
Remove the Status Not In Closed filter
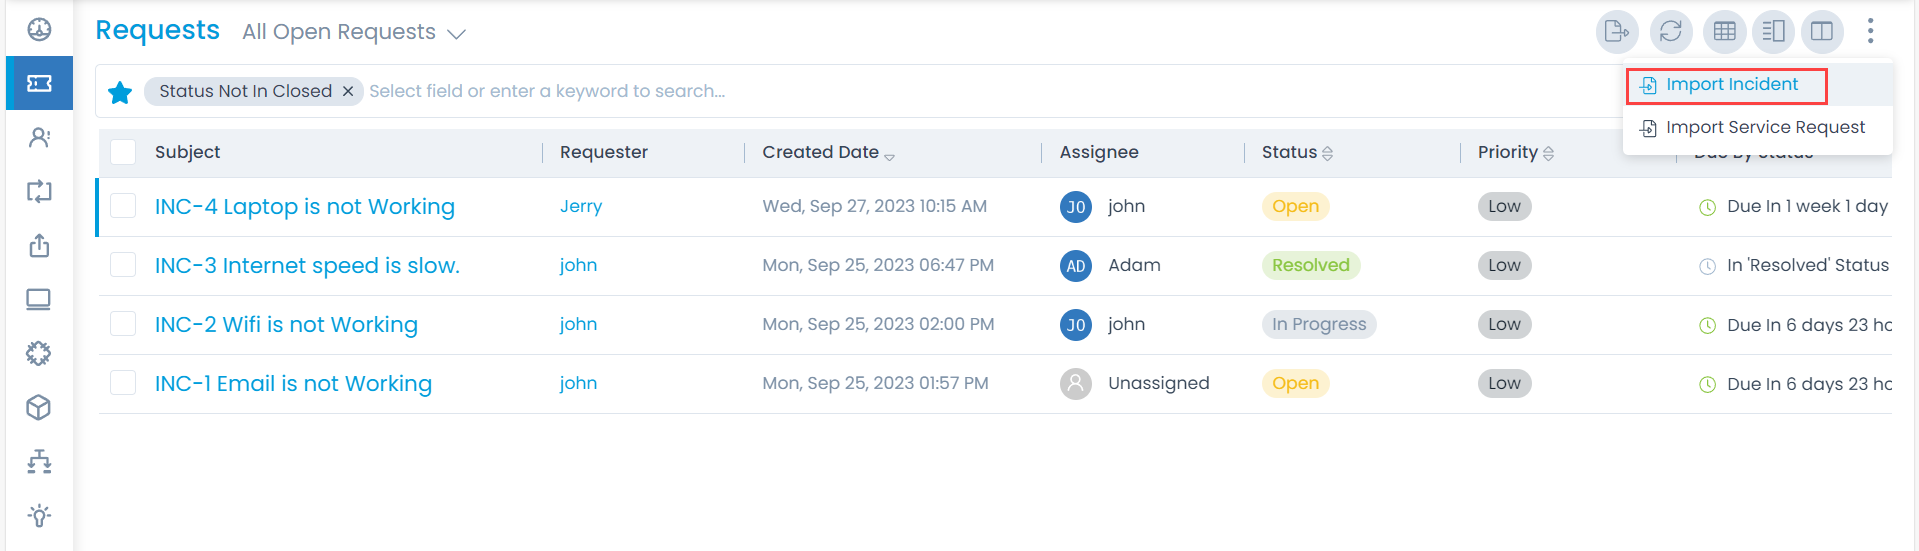tap(348, 92)
